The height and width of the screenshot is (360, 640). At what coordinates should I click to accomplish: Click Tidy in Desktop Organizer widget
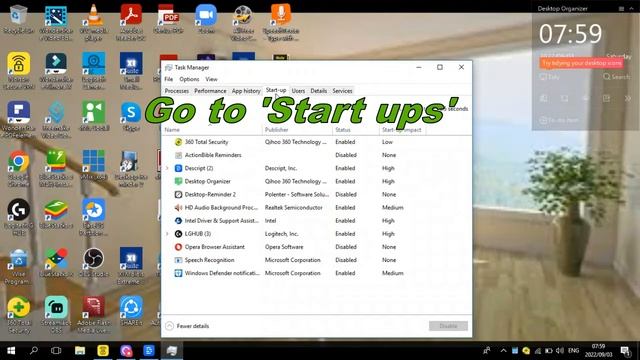550,77
